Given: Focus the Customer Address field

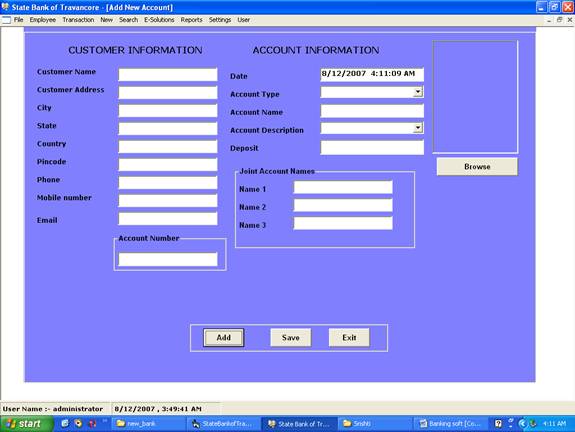Looking at the screenshot, I should click(x=168, y=92).
